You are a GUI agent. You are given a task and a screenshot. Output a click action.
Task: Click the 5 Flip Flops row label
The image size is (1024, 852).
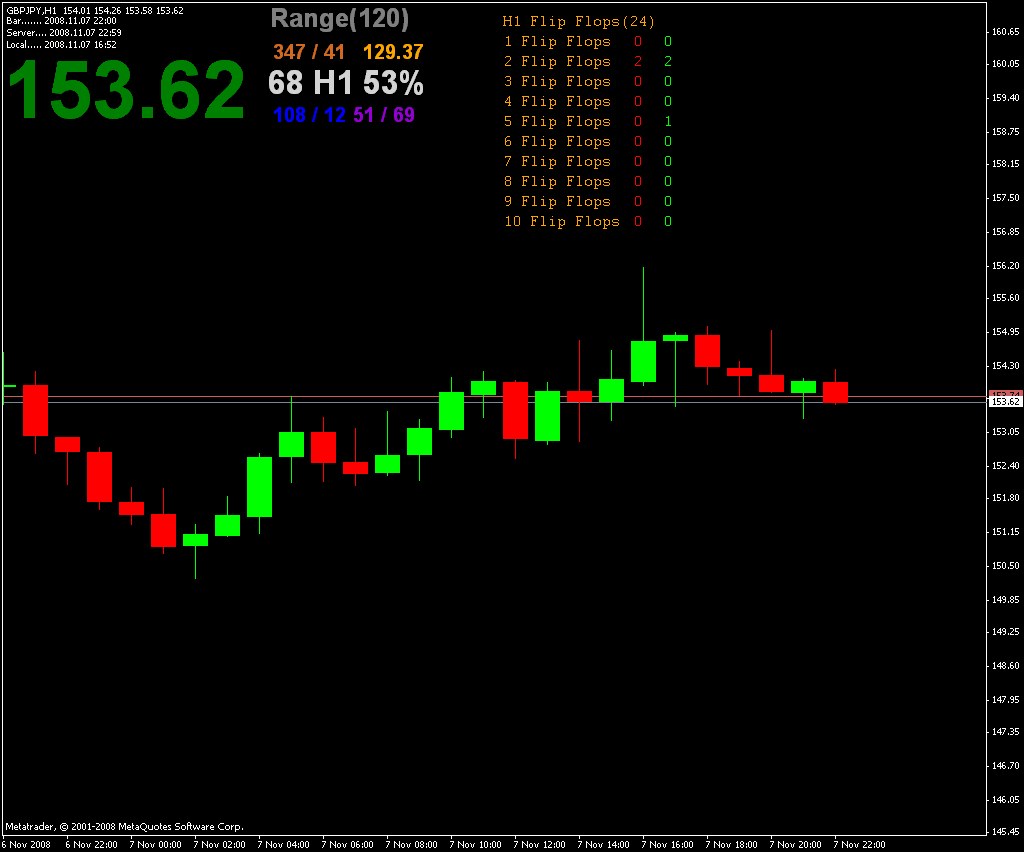(x=557, y=121)
